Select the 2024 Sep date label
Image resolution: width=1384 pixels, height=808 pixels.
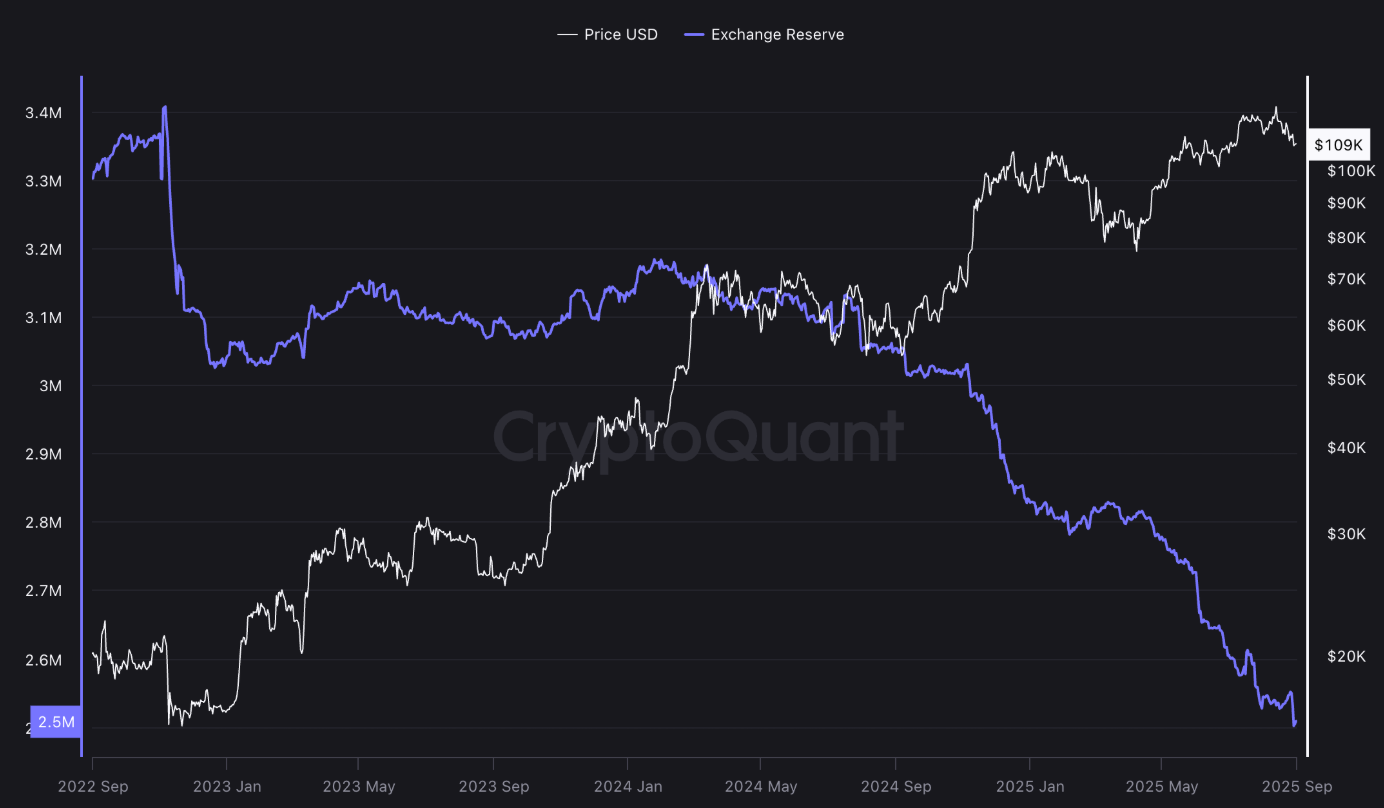pyautogui.click(x=896, y=787)
